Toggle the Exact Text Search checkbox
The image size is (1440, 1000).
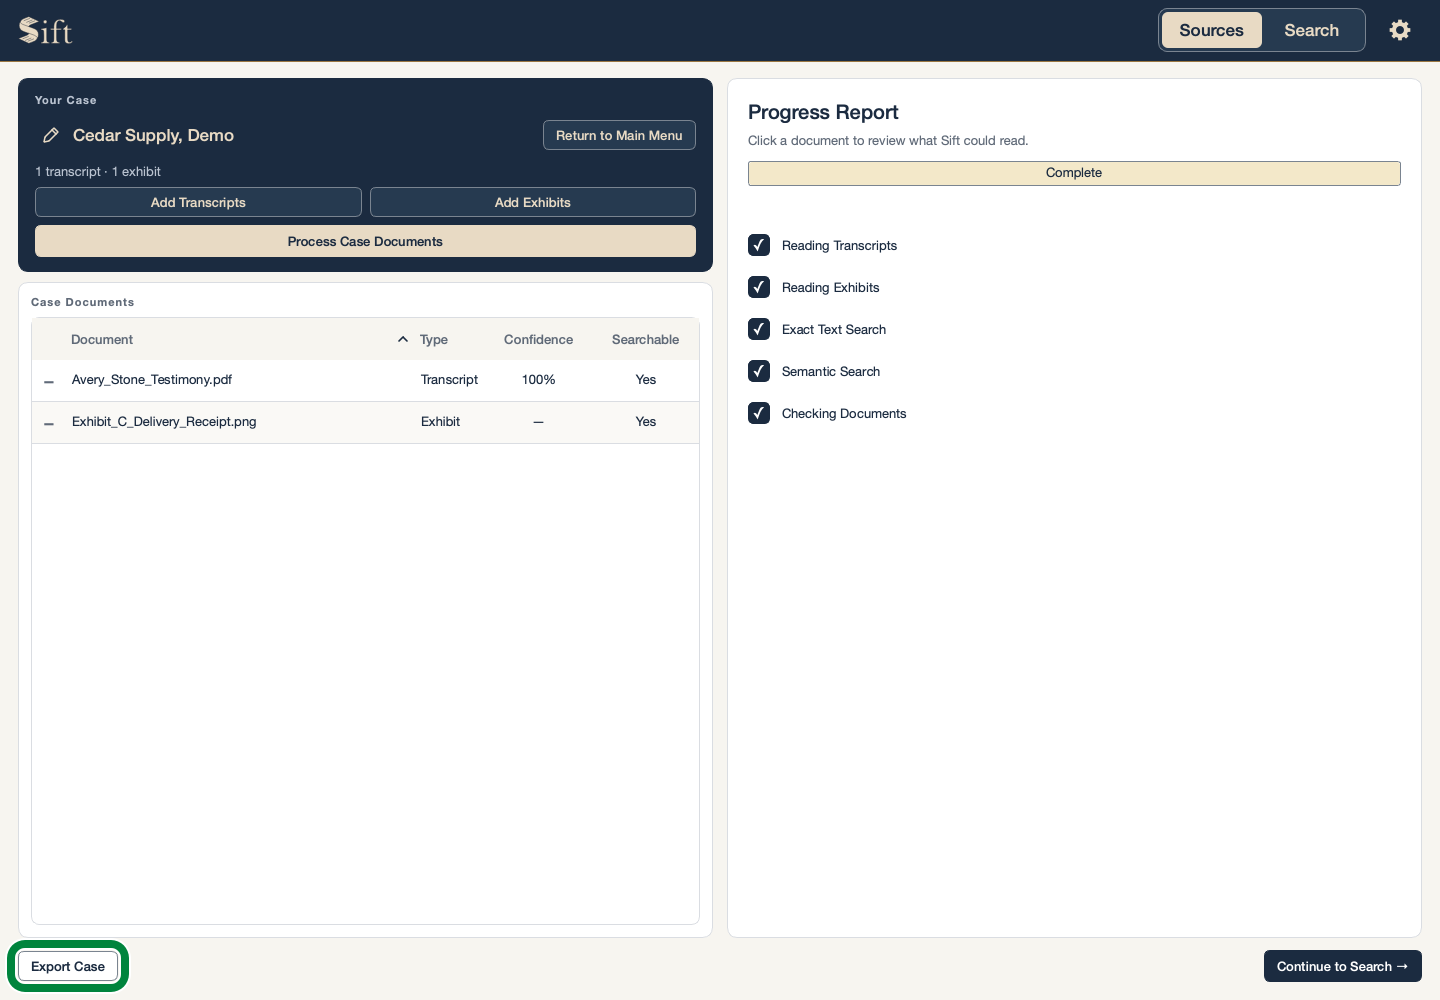(x=759, y=329)
